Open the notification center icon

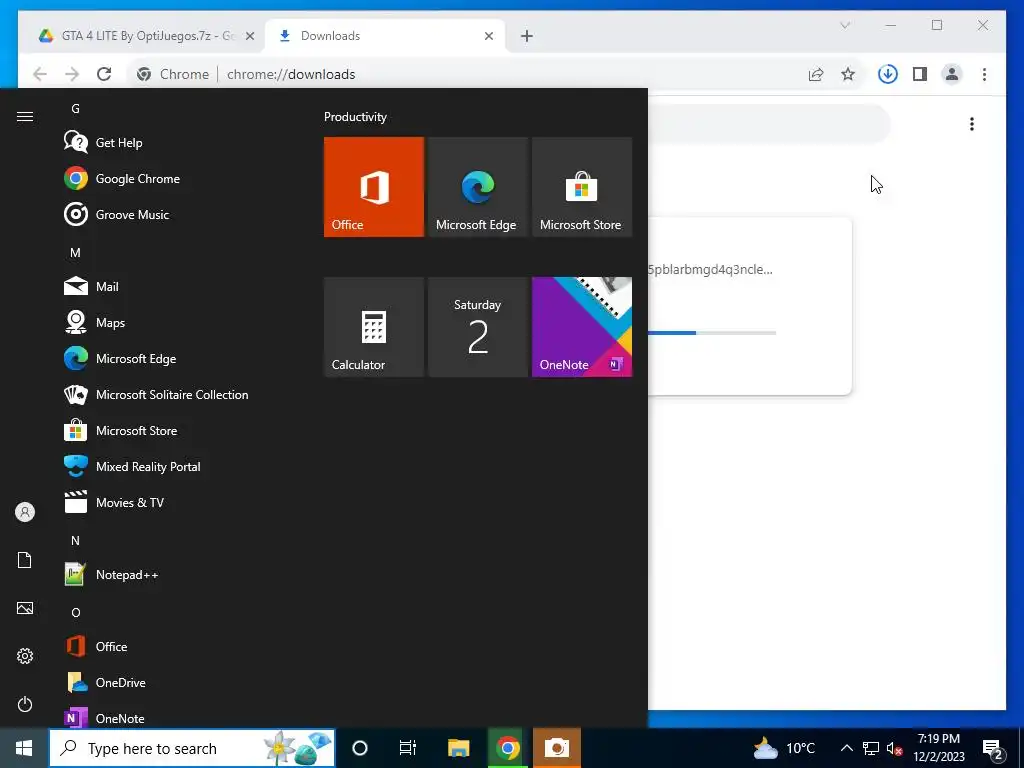(x=993, y=748)
